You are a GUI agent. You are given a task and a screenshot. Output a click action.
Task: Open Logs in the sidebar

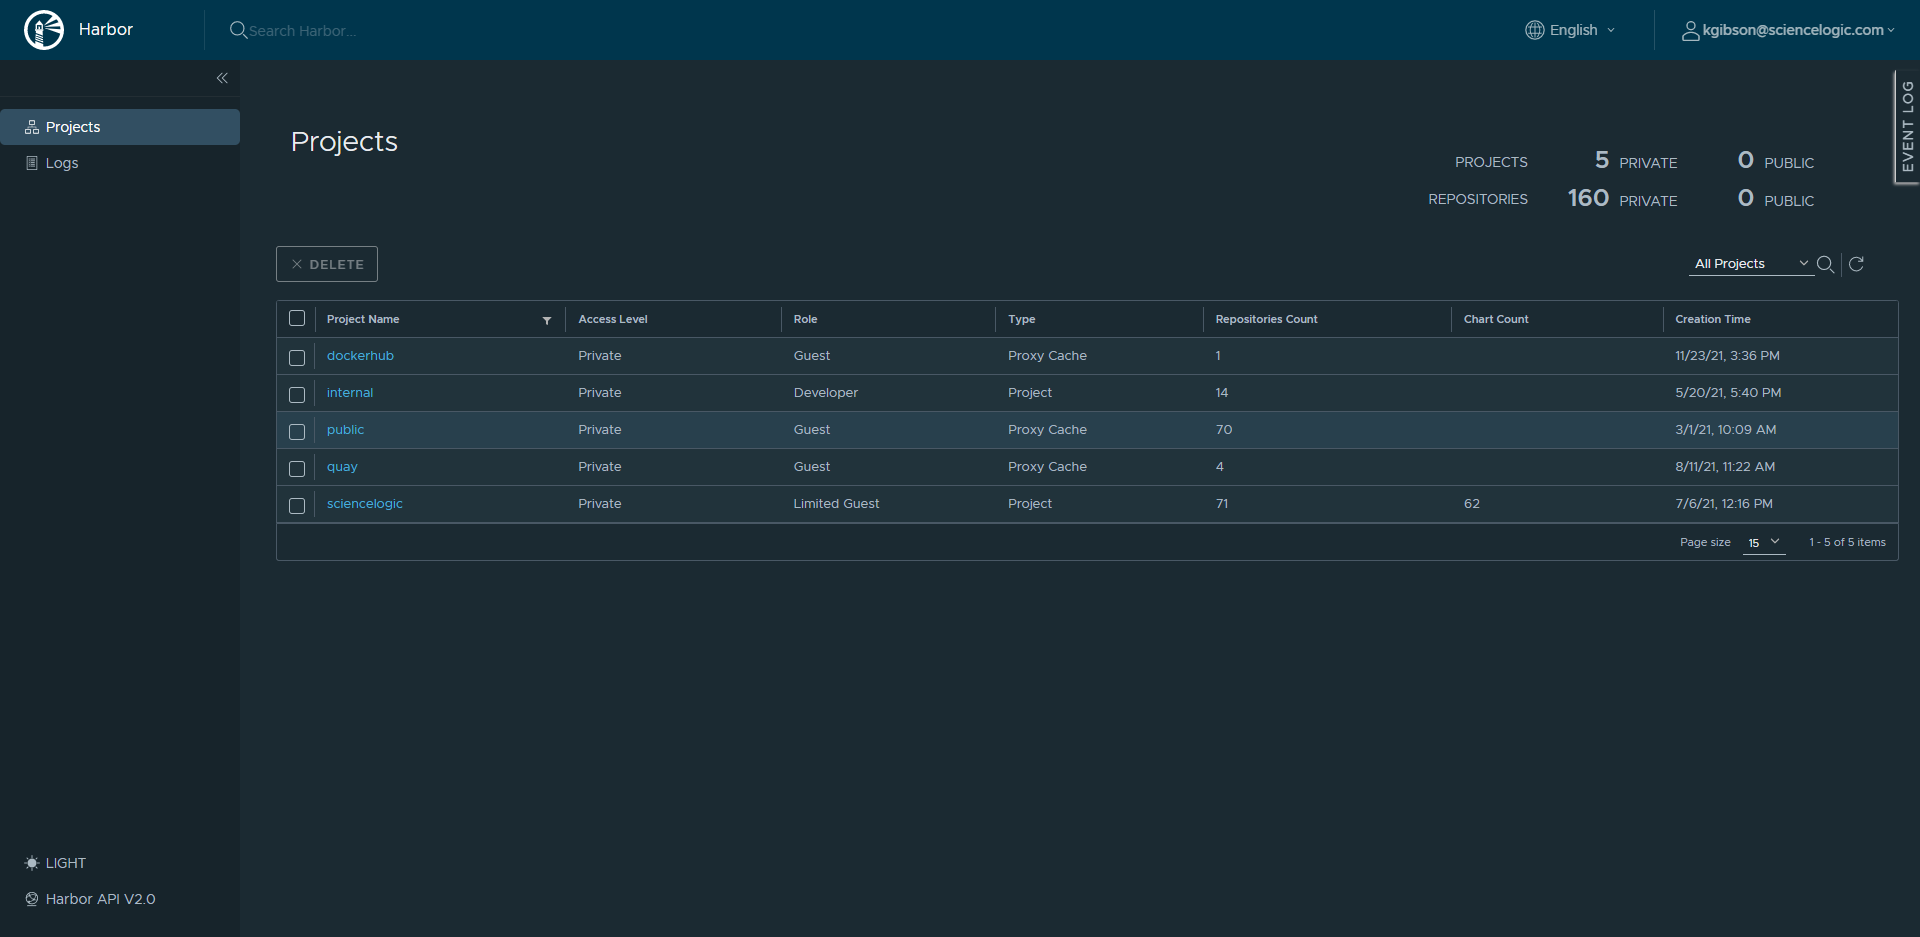pyautogui.click(x=61, y=163)
